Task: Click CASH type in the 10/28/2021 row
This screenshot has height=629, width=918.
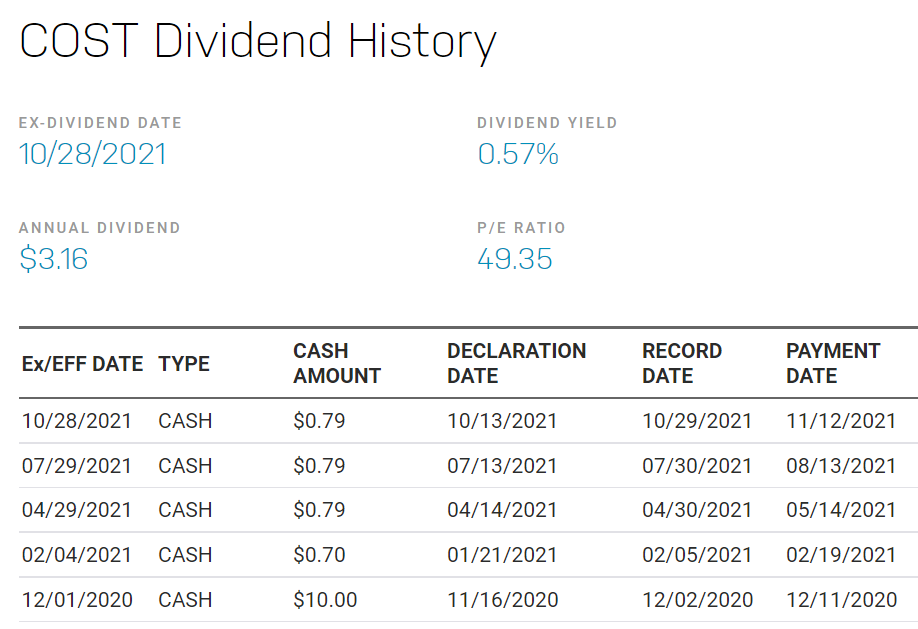Action: [x=185, y=421]
